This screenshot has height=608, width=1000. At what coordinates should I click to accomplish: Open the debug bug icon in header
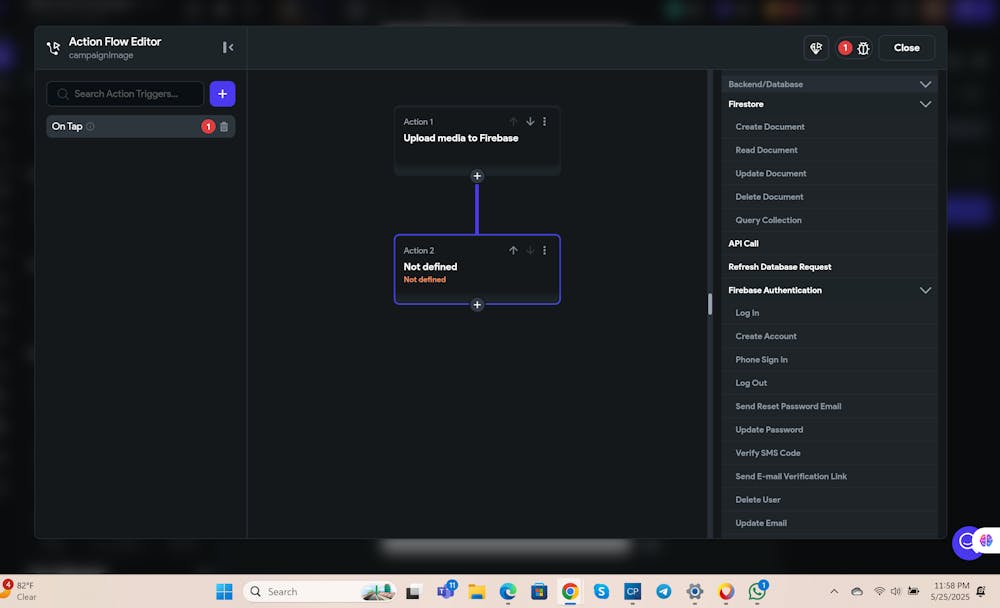864,48
